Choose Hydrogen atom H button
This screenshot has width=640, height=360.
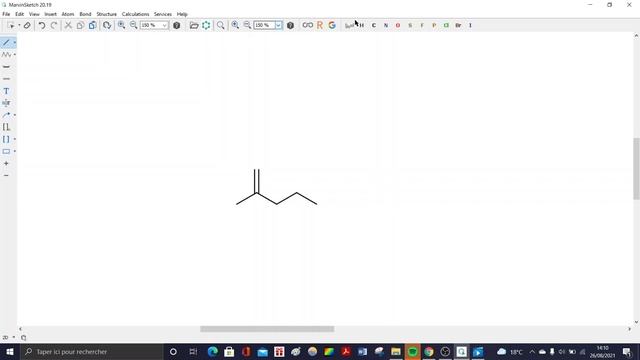tap(362, 25)
